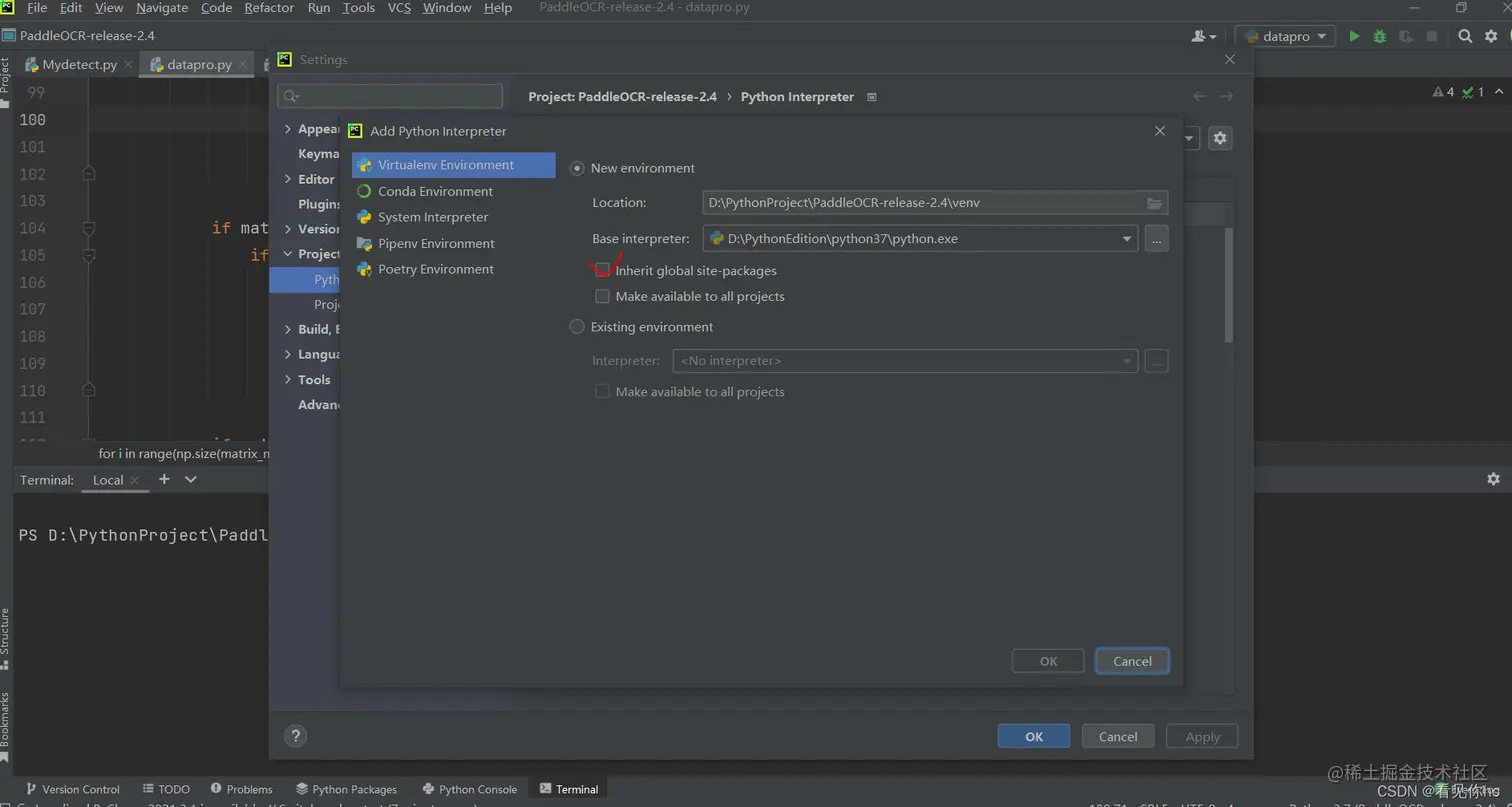Open the Tools menu
Image resolution: width=1512 pixels, height=807 pixels.
359,8
